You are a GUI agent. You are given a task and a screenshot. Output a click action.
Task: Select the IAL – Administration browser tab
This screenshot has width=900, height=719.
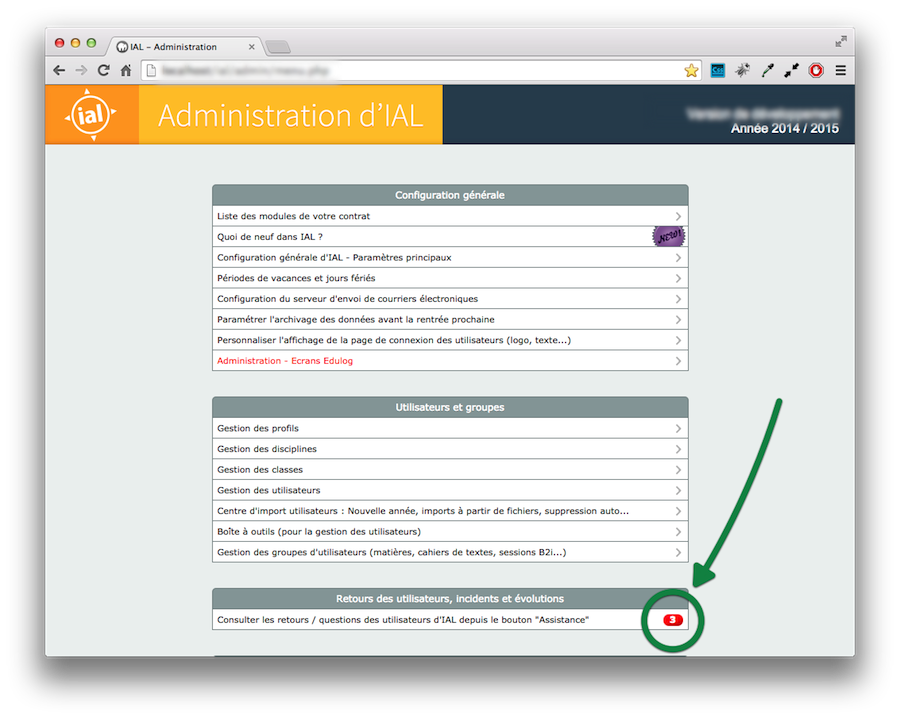(x=180, y=47)
